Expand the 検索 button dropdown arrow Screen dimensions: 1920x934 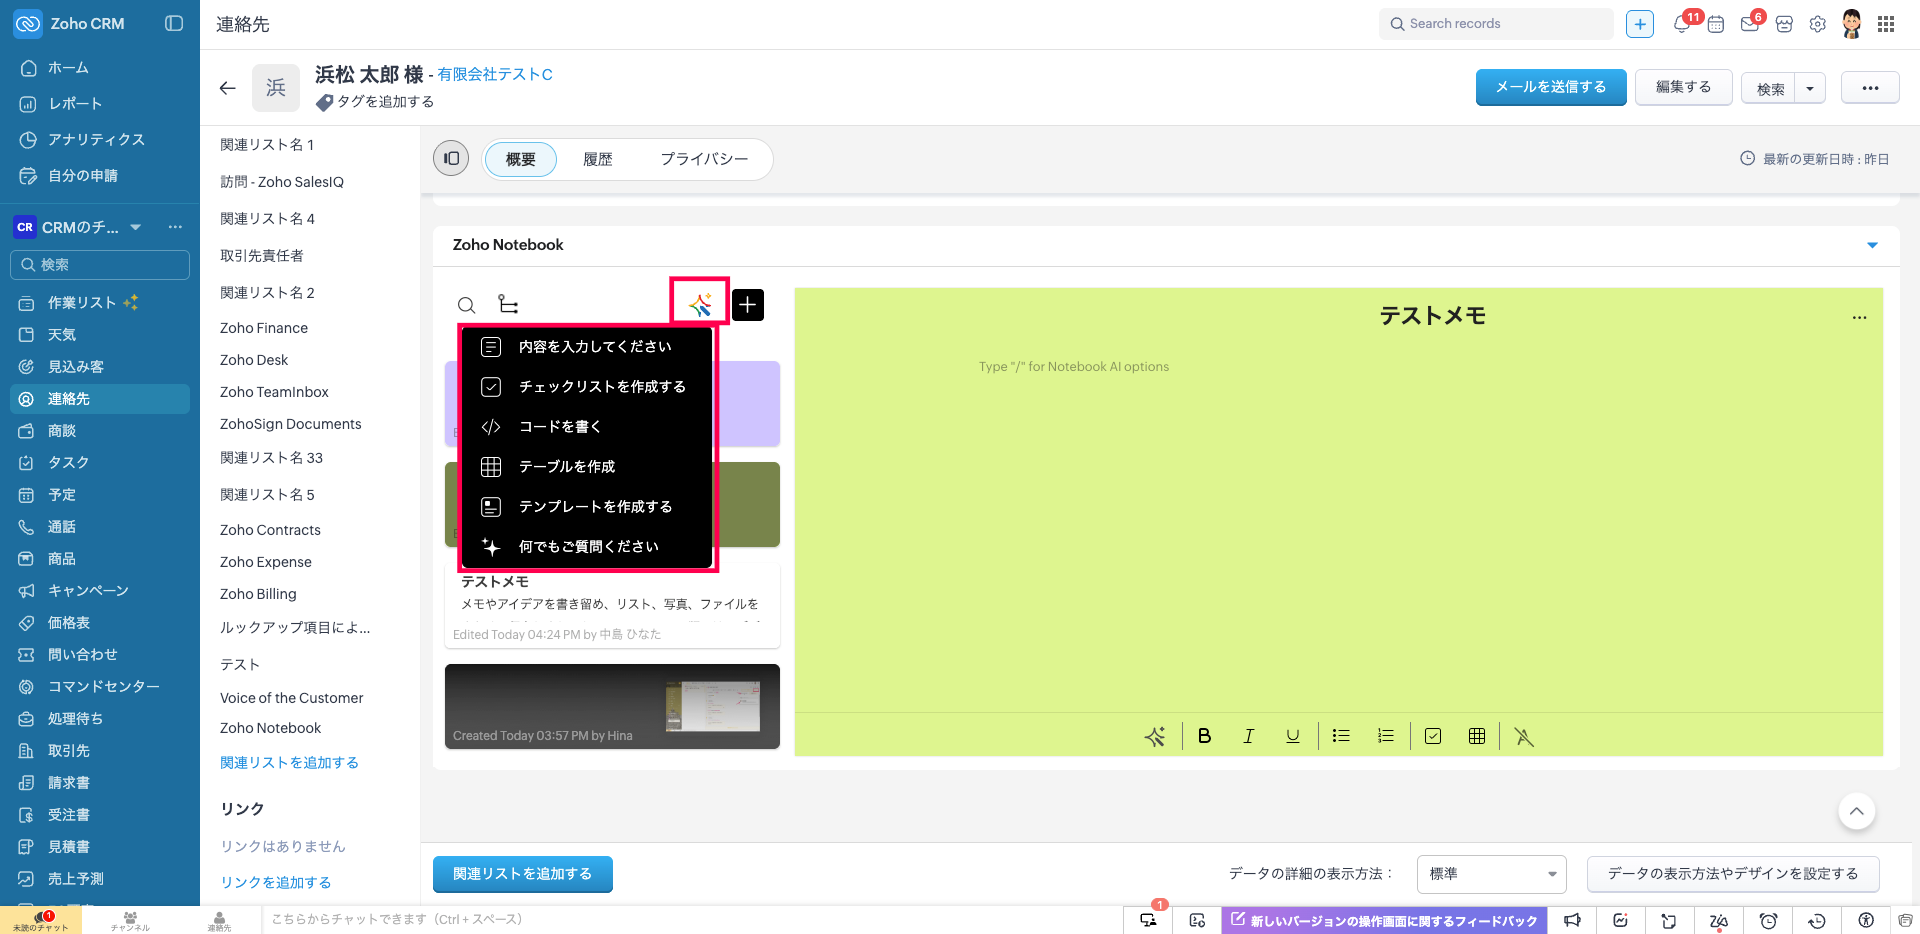coord(1810,89)
